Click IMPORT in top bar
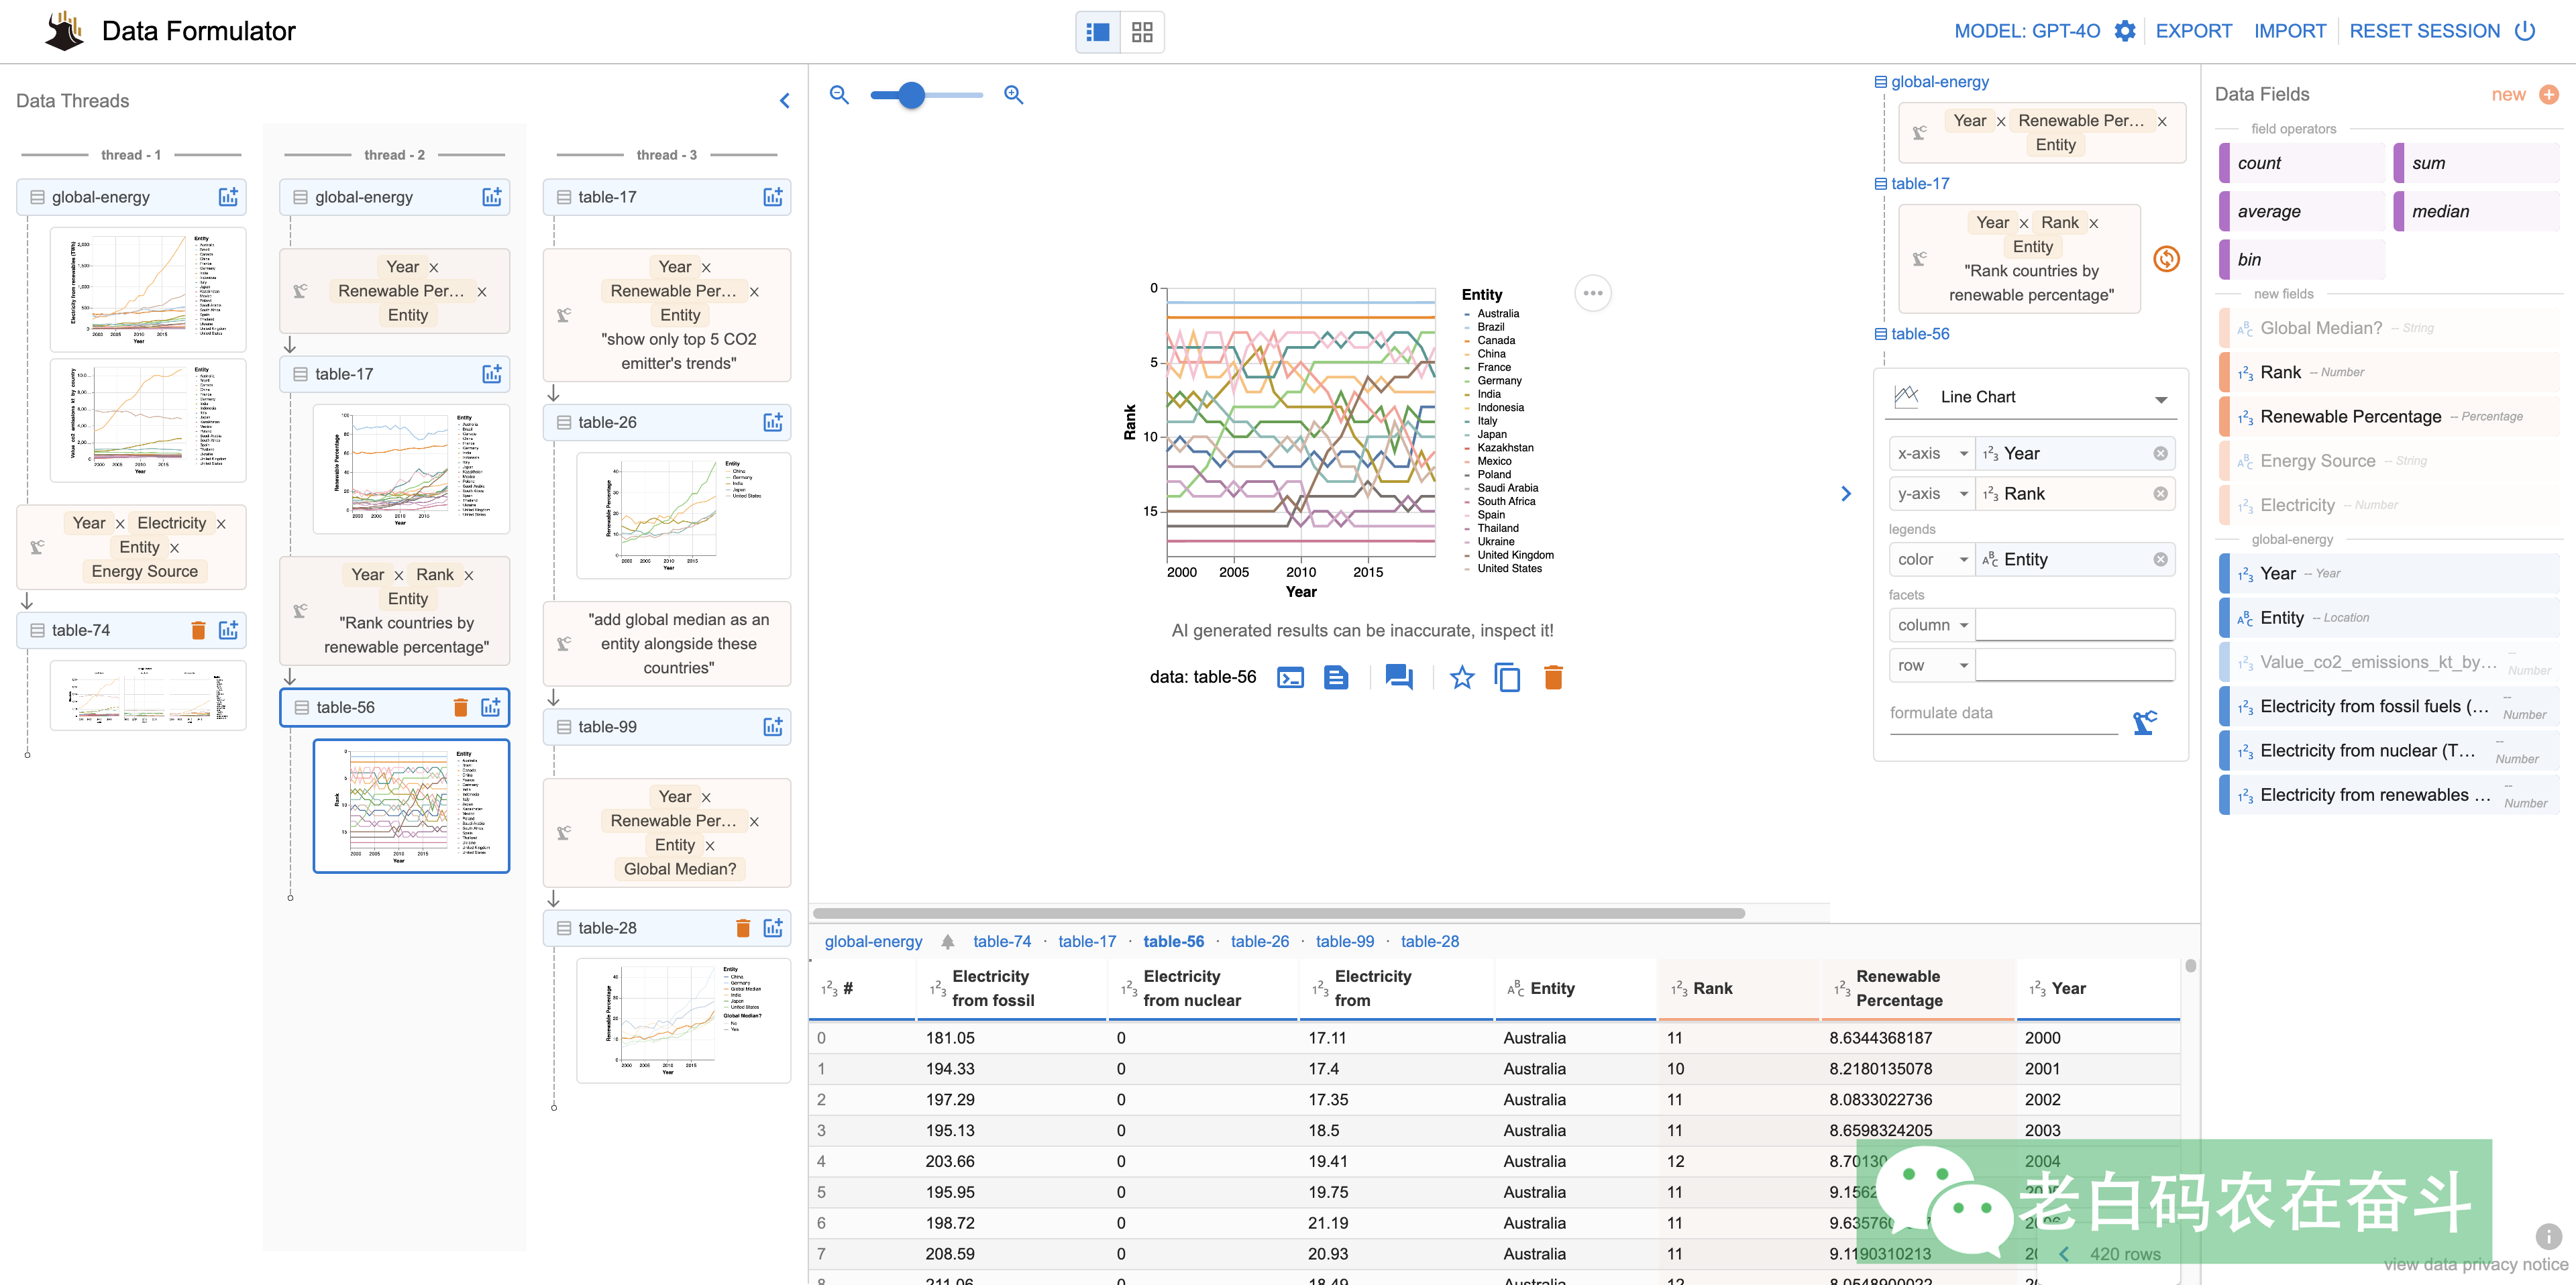The image size is (2576, 1285). point(2289,31)
